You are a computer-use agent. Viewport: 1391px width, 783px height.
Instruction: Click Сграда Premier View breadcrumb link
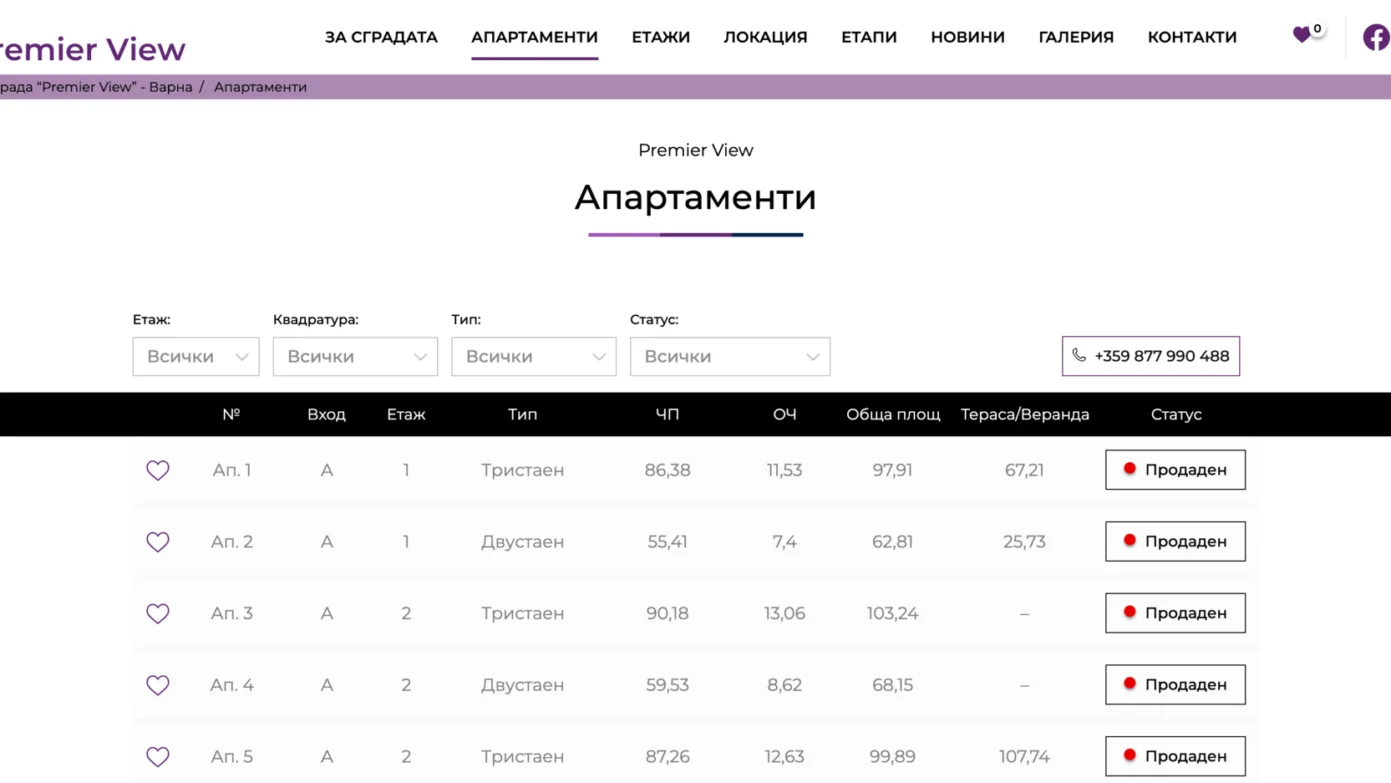click(x=95, y=87)
